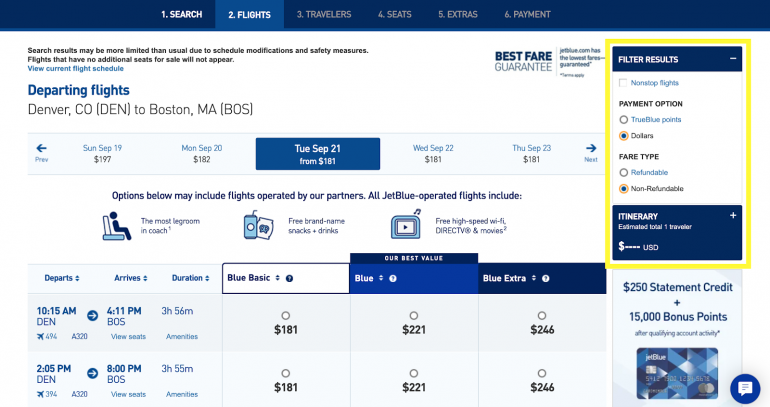Image resolution: width=770 pixels, height=407 pixels.
Task: Select the Wed Sep 22 date tab
Action: pyautogui.click(x=433, y=153)
